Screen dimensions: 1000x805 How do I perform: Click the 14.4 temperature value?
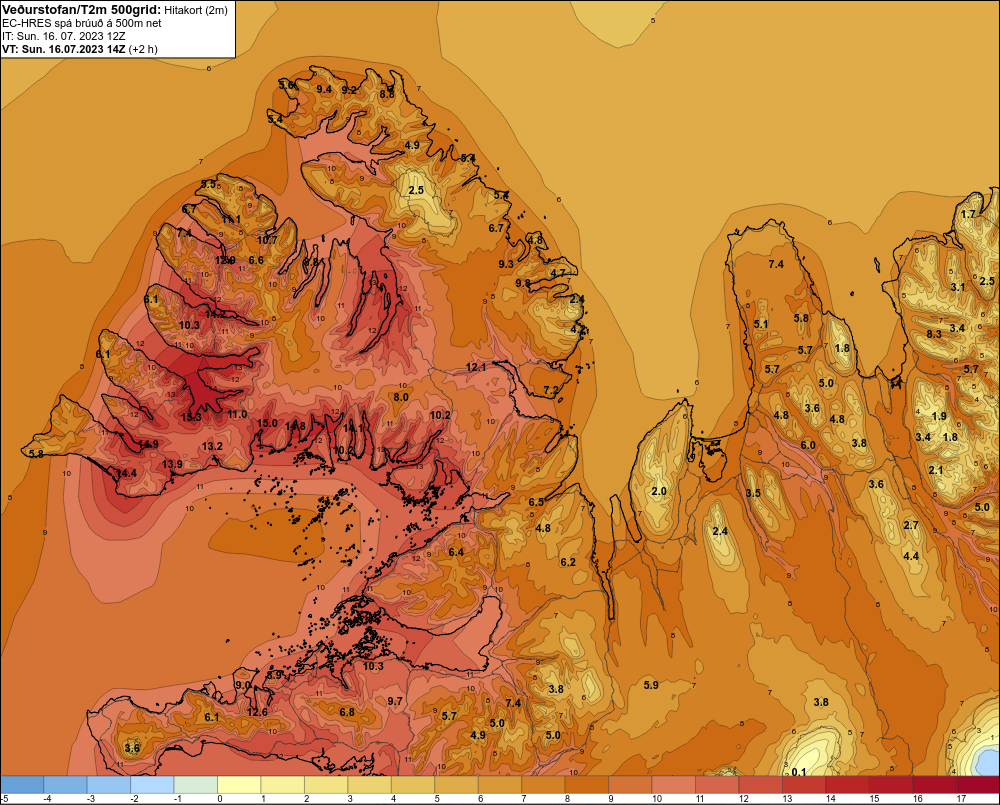[126, 473]
